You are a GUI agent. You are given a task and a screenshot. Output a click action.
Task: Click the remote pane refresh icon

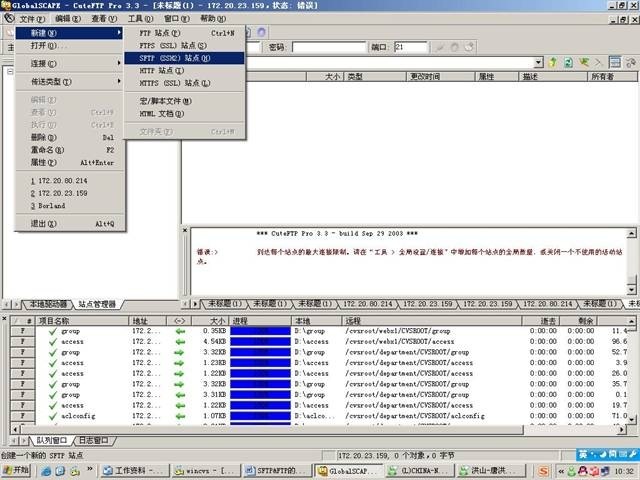click(570, 62)
